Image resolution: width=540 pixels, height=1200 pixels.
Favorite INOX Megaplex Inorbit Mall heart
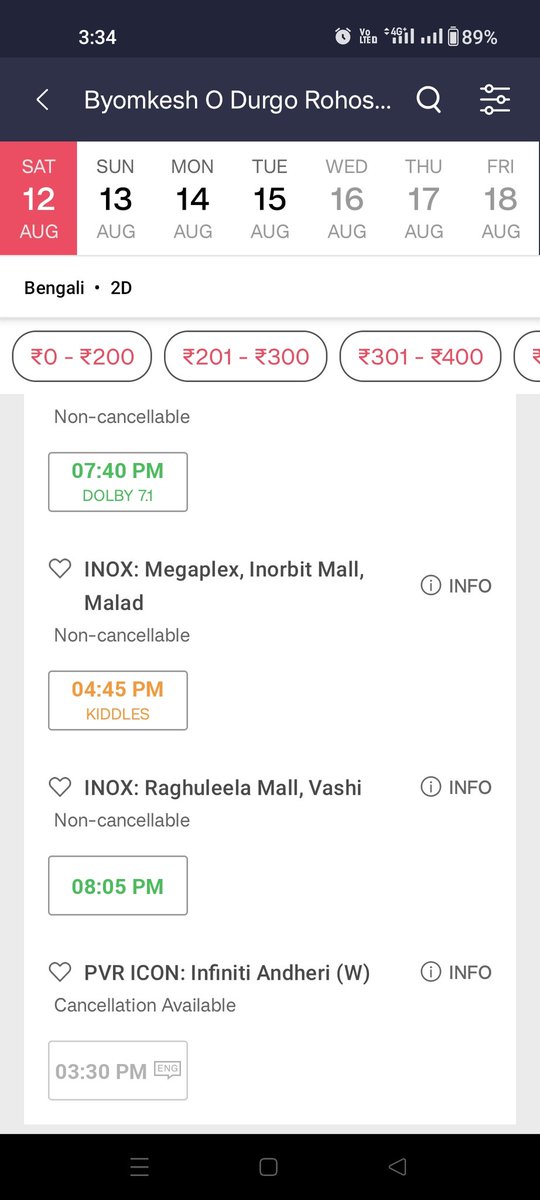(x=60, y=569)
